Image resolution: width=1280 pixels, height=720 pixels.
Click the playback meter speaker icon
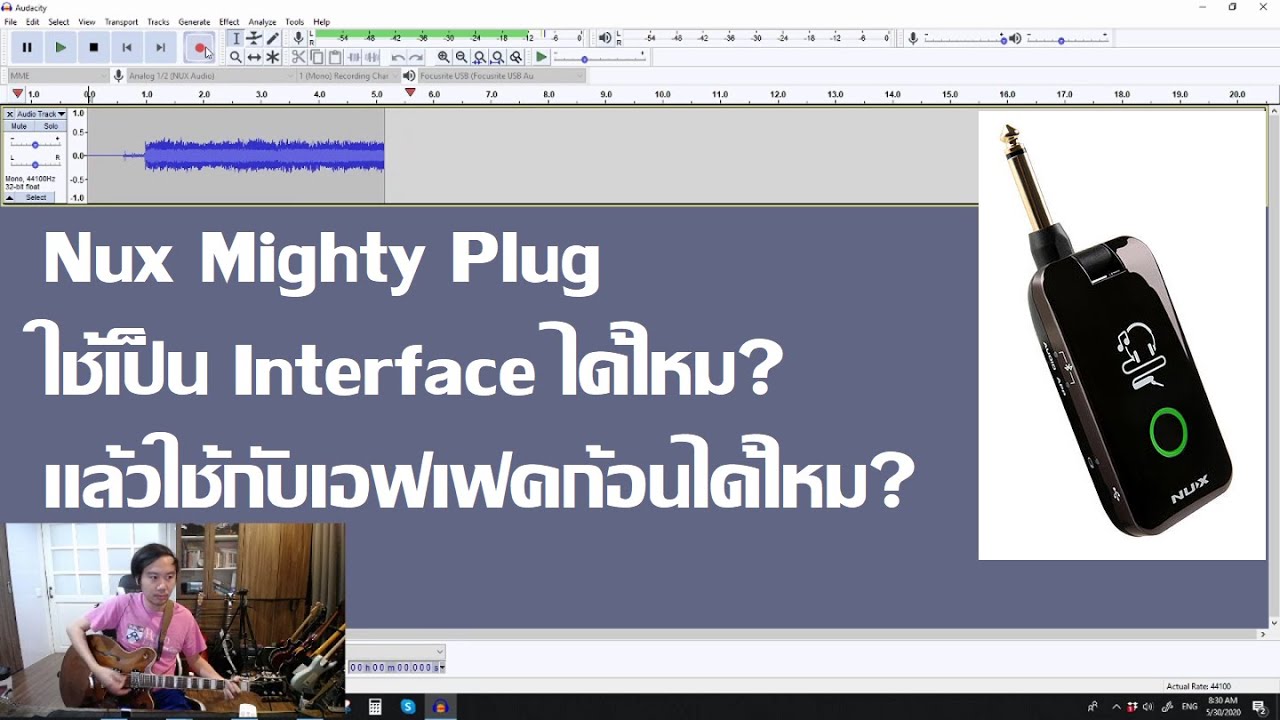605,38
